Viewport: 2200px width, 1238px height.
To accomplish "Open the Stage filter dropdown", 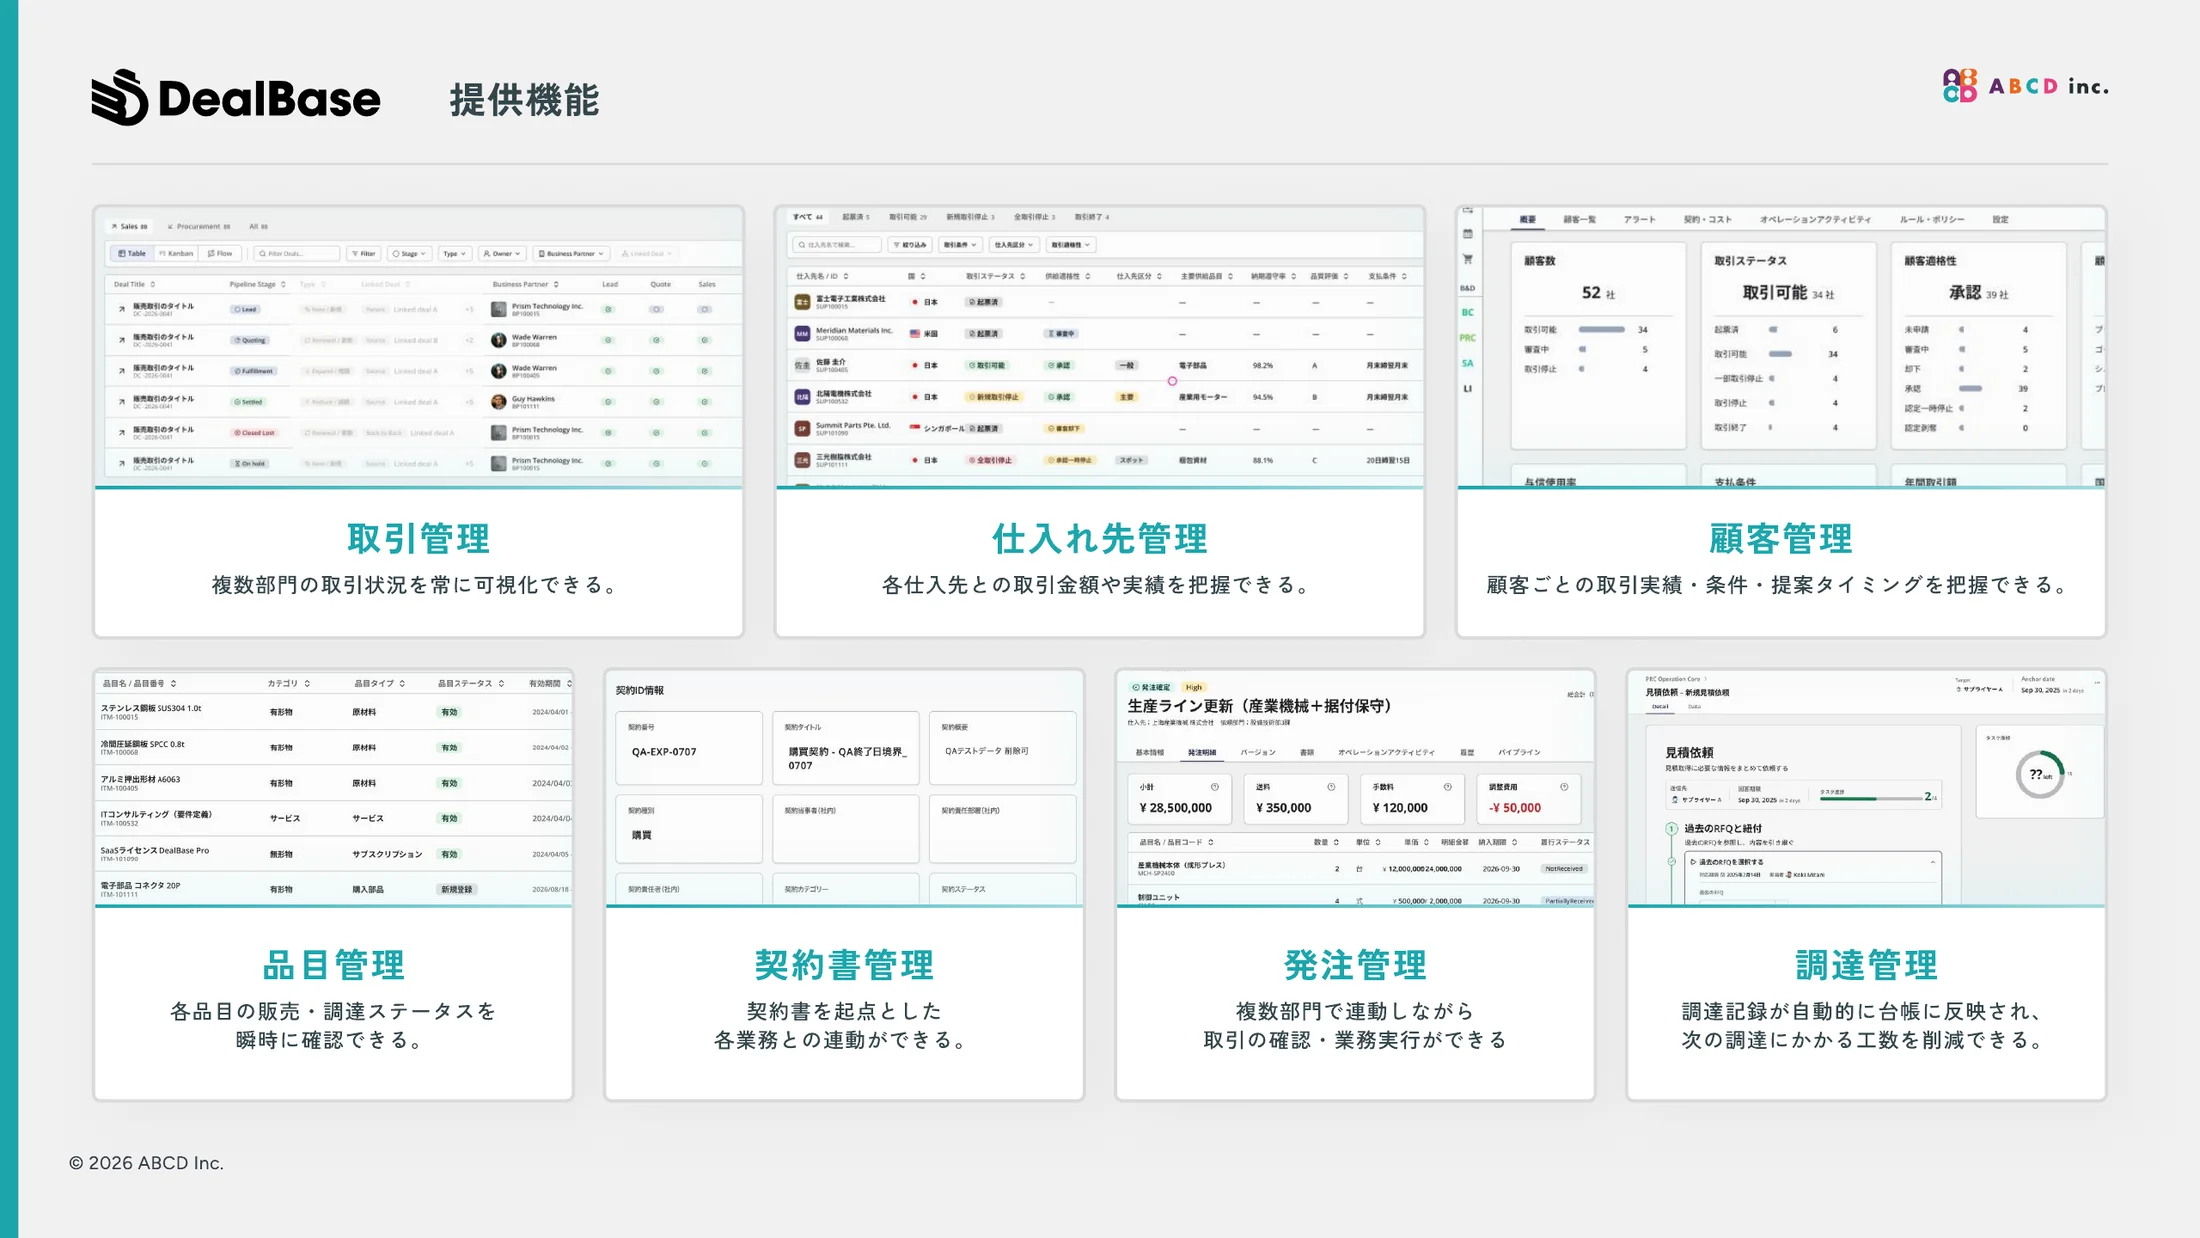I will click(409, 254).
